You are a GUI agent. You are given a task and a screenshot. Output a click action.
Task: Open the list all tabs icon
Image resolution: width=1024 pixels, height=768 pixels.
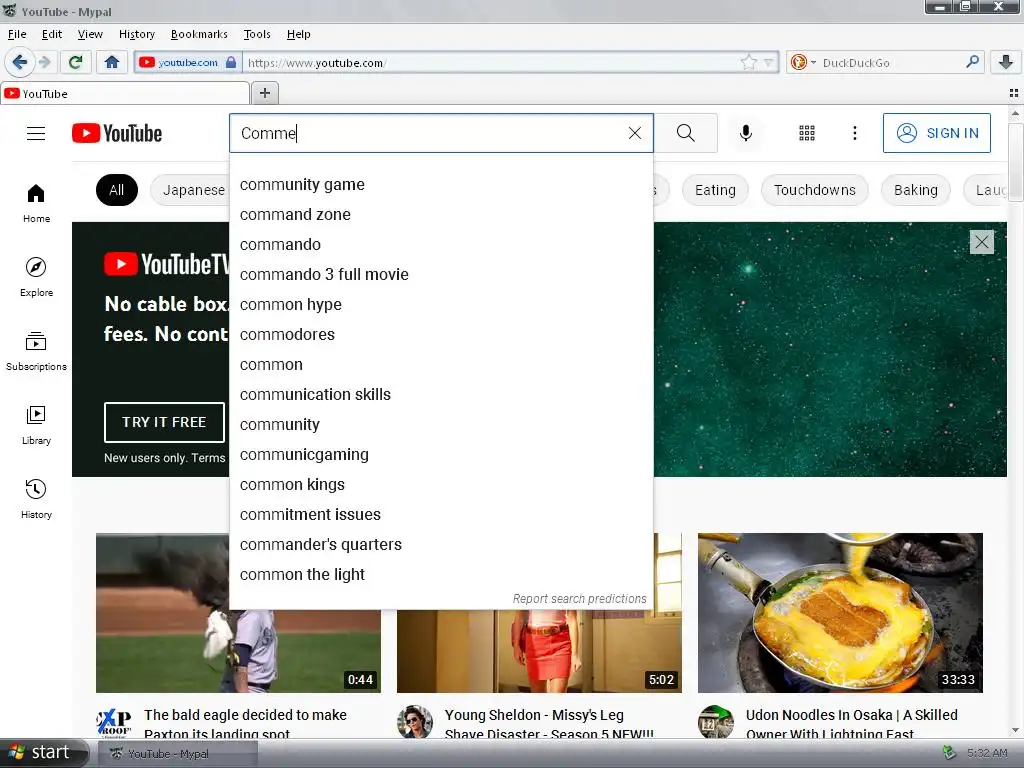pyautogui.click(x=1014, y=93)
